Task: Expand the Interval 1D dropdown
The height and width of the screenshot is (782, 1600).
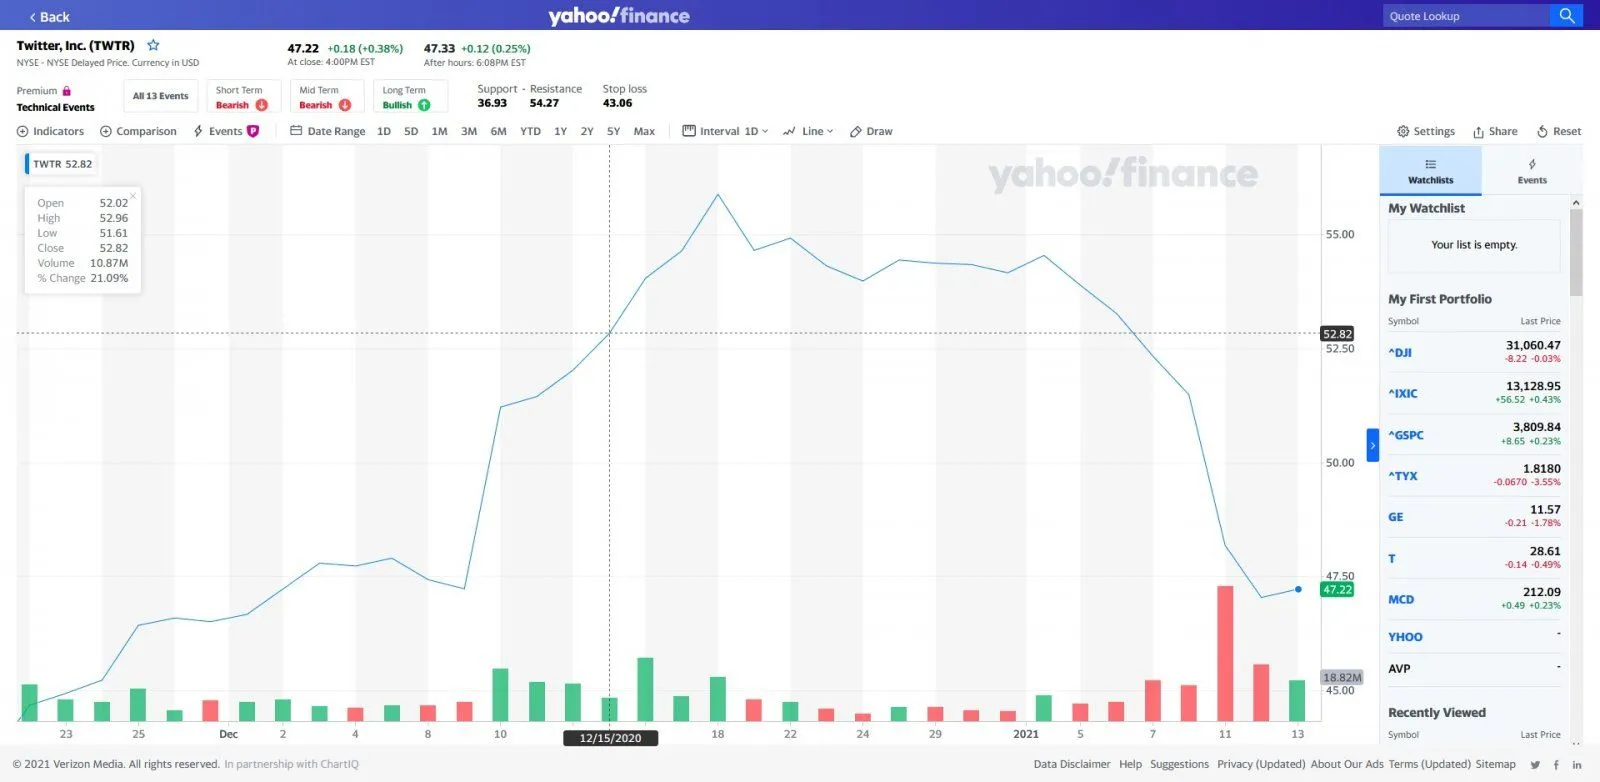Action: [725, 131]
